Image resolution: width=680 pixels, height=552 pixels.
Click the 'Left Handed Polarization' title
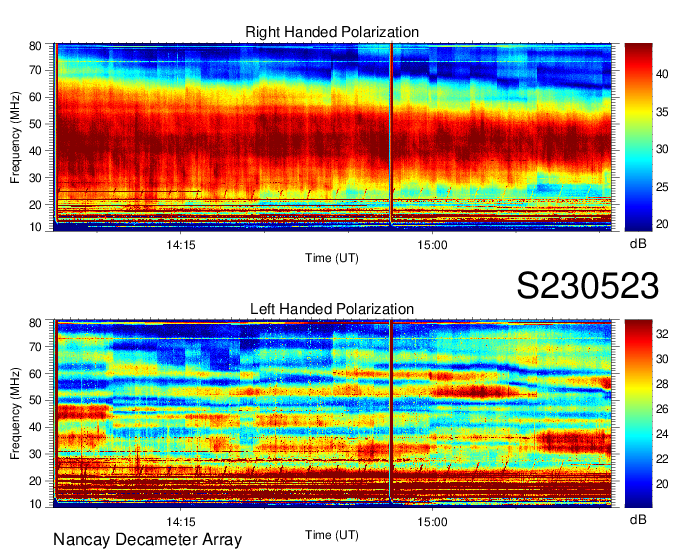[332, 309]
